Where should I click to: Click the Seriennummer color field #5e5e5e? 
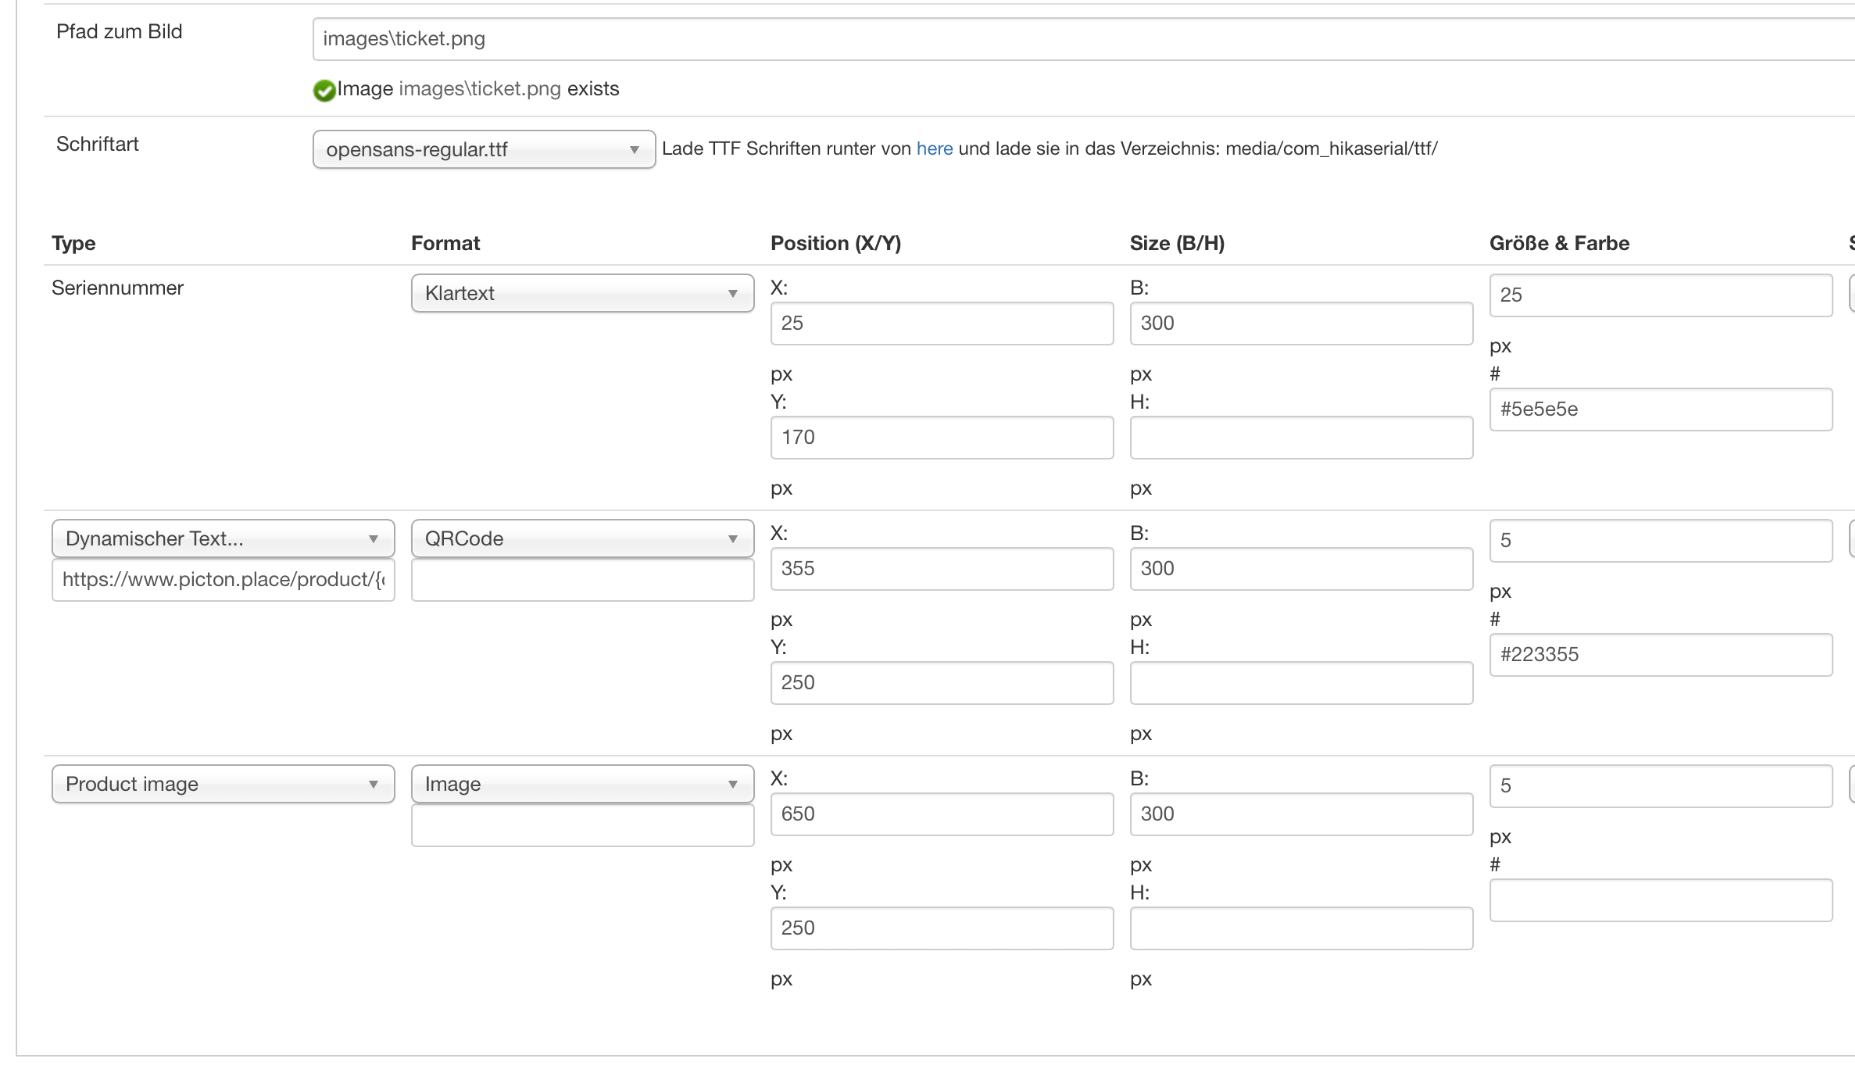[x=1660, y=410]
